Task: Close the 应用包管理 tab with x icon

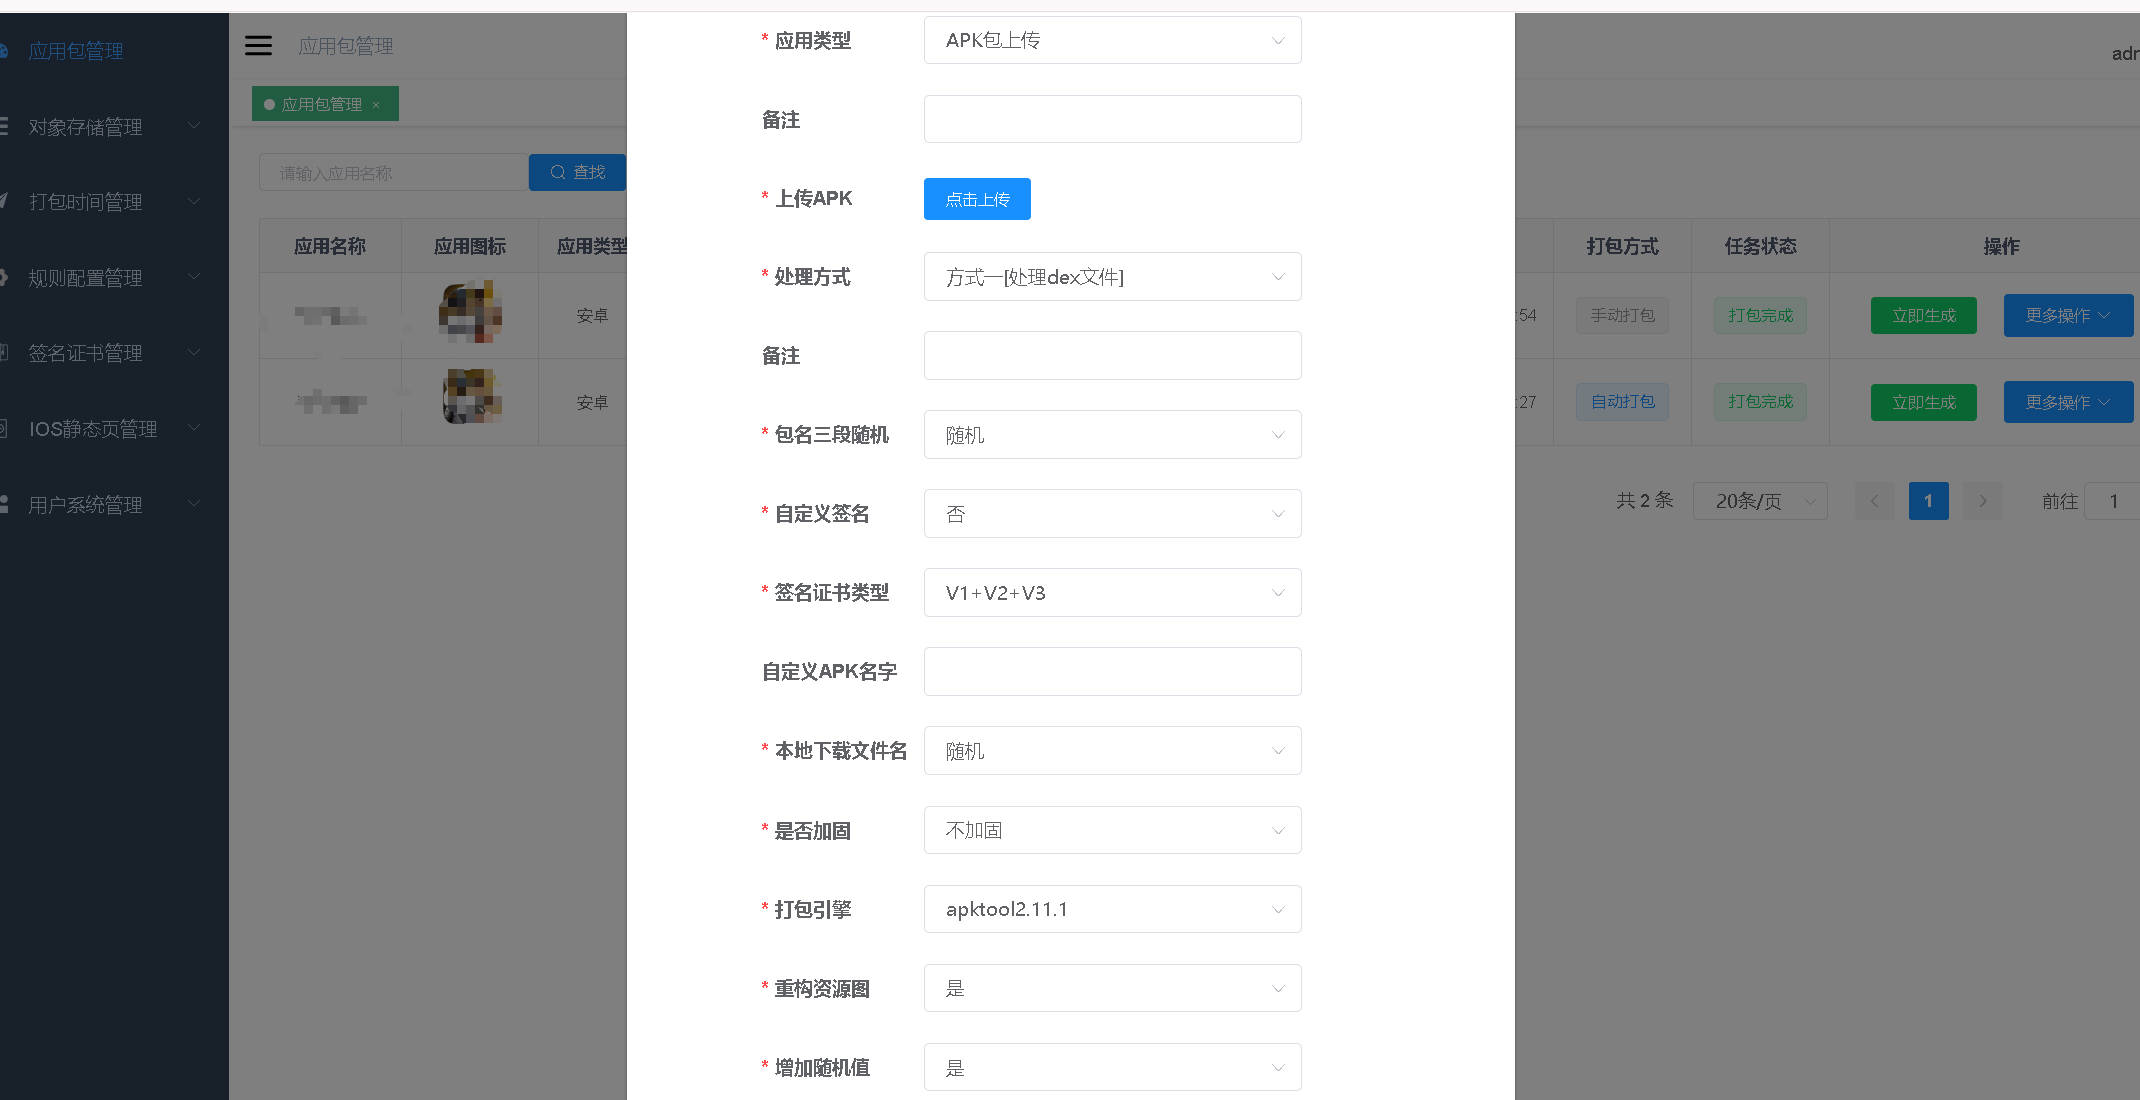Action: [376, 105]
